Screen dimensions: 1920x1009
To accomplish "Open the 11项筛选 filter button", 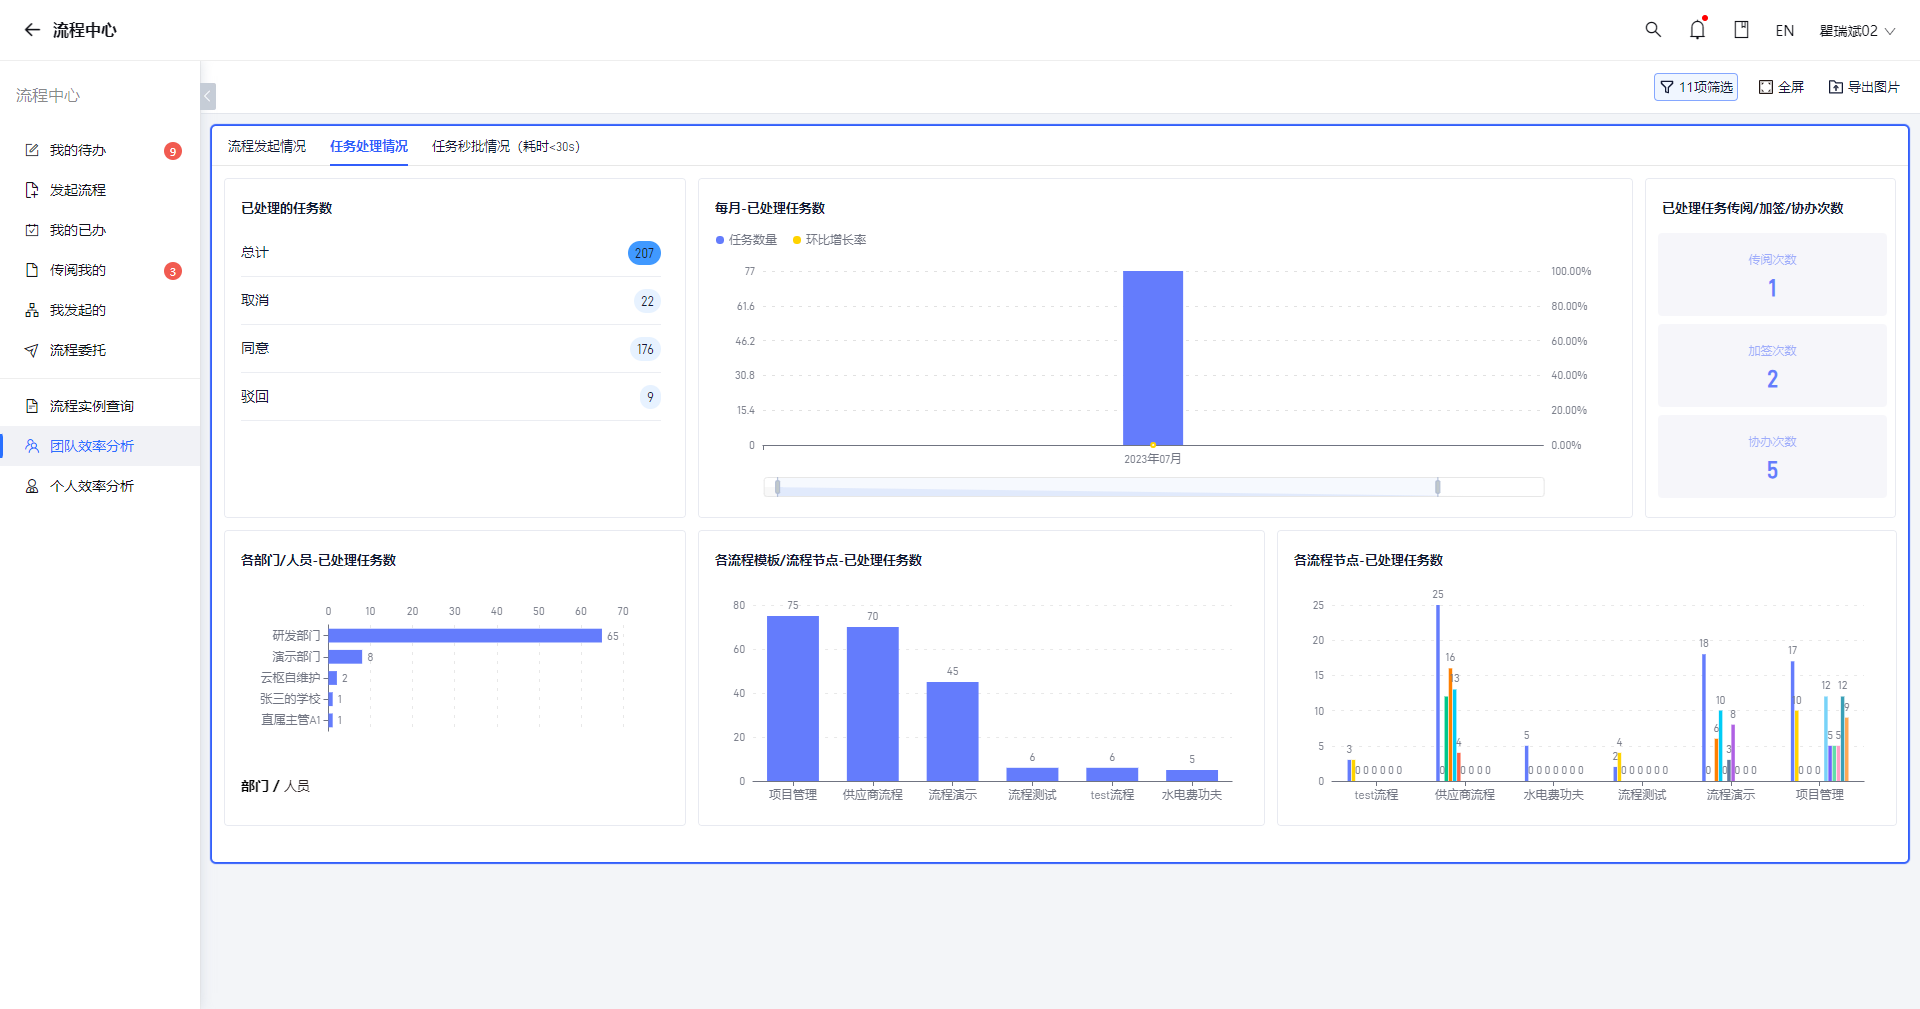I will pyautogui.click(x=1696, y=87).
